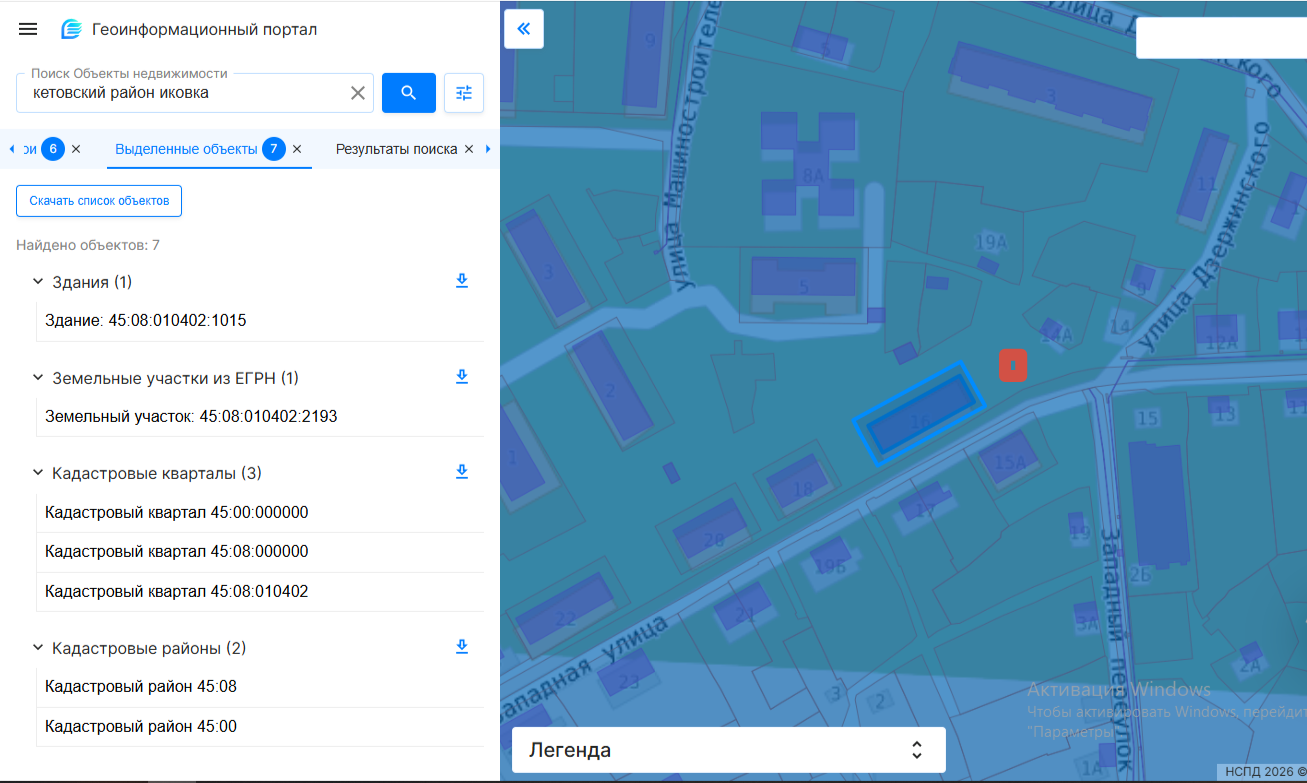Close the Выделенные объекты tab
The width and height of the screenshot is (1307, 783).
pos(297,149)
